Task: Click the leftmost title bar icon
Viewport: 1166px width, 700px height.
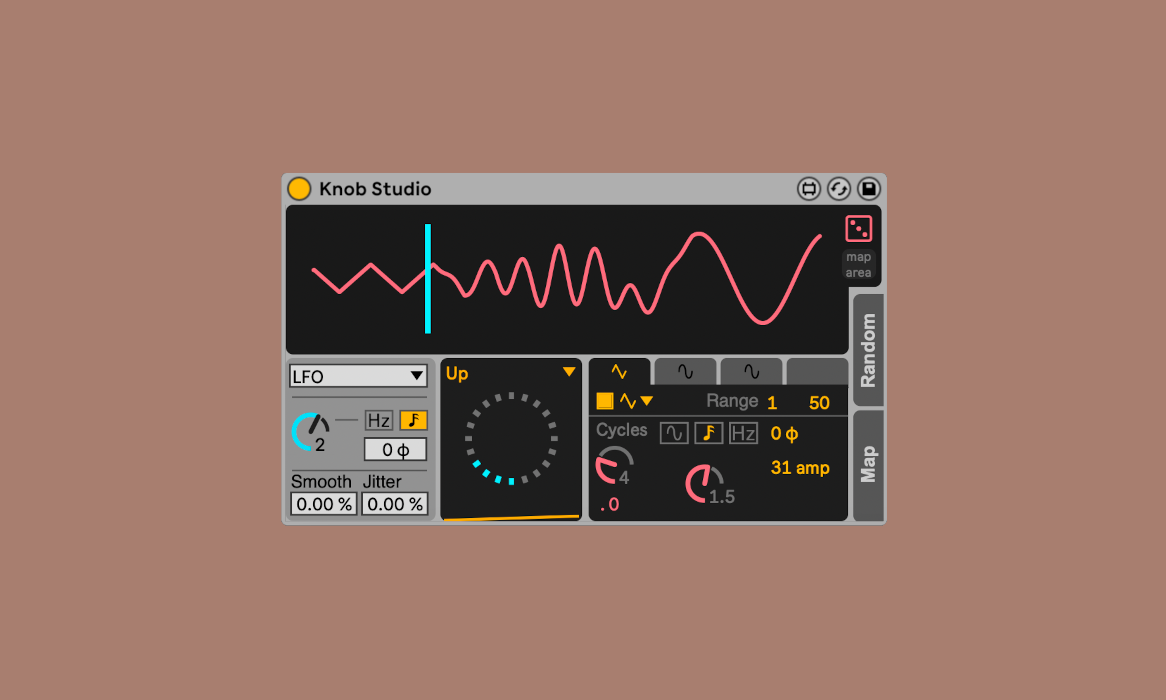Action: (809, 189)
